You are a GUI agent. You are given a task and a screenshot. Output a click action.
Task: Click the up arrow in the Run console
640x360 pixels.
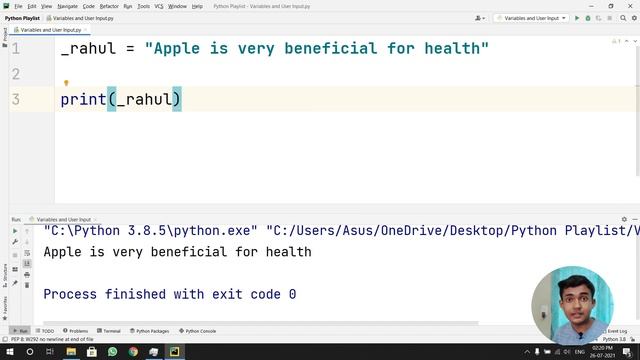(x=27, y=231)
